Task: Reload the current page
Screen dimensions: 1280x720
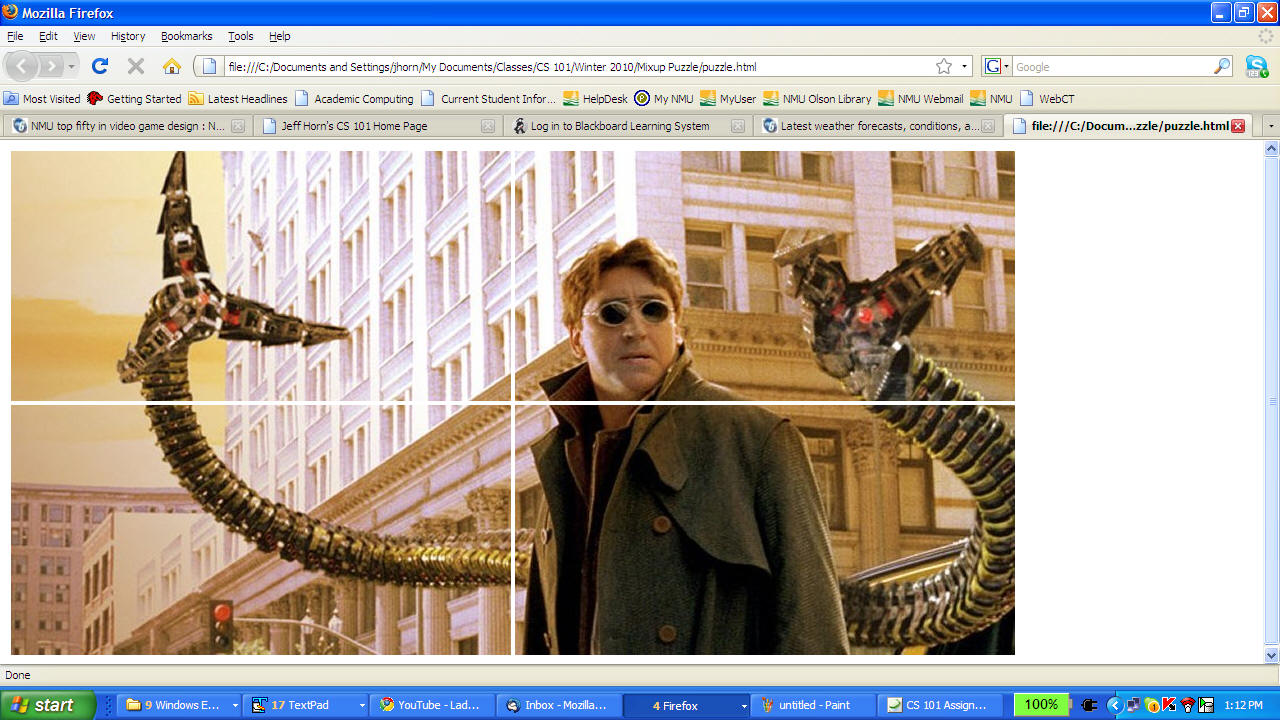Action: pos(100,66)
